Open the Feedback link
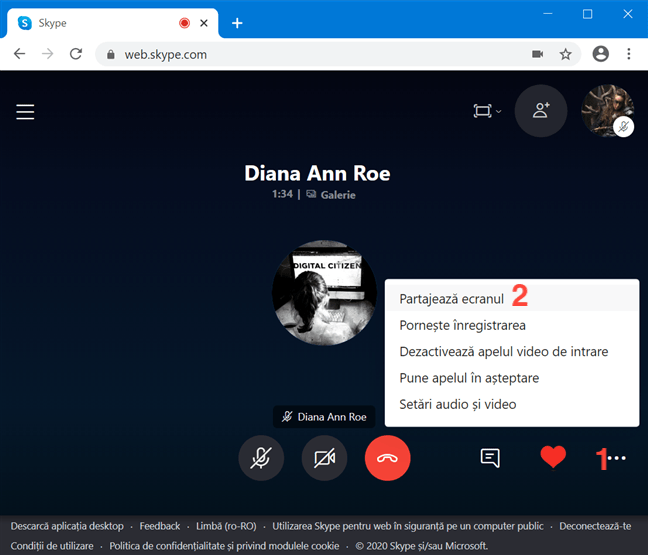 click(x=160, y=526)
